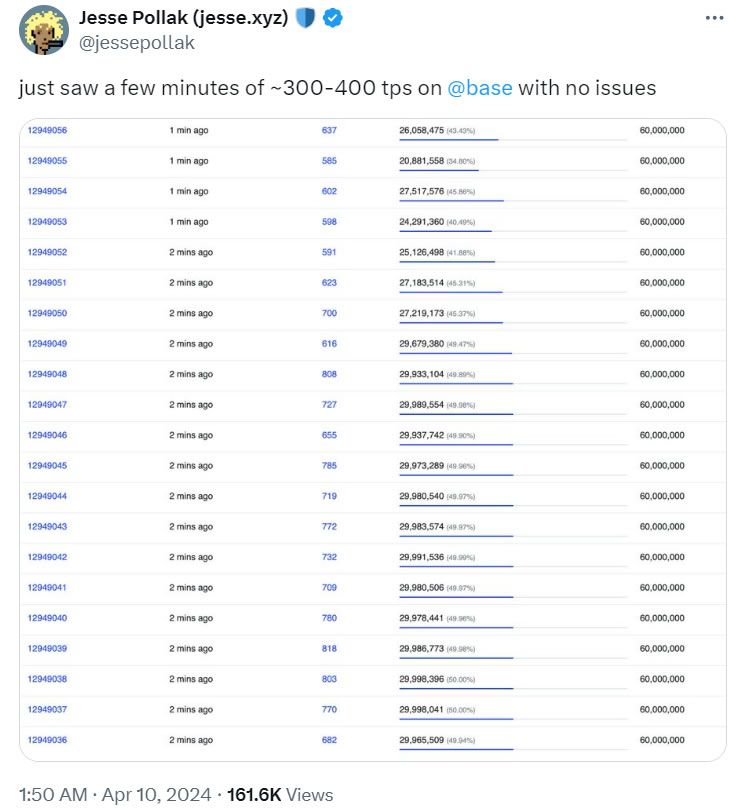Click transaction count 616

point(329,344)
